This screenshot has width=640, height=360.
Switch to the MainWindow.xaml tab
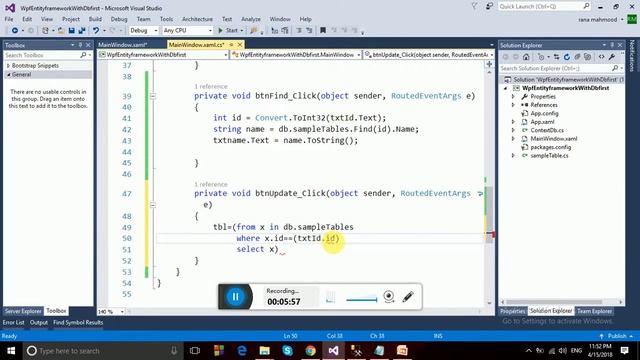pyautogui.click(x=122, y=45)
